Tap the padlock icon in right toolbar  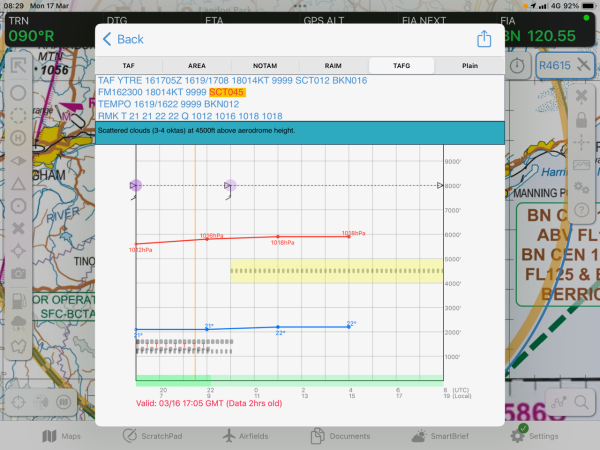pos(580,118)
